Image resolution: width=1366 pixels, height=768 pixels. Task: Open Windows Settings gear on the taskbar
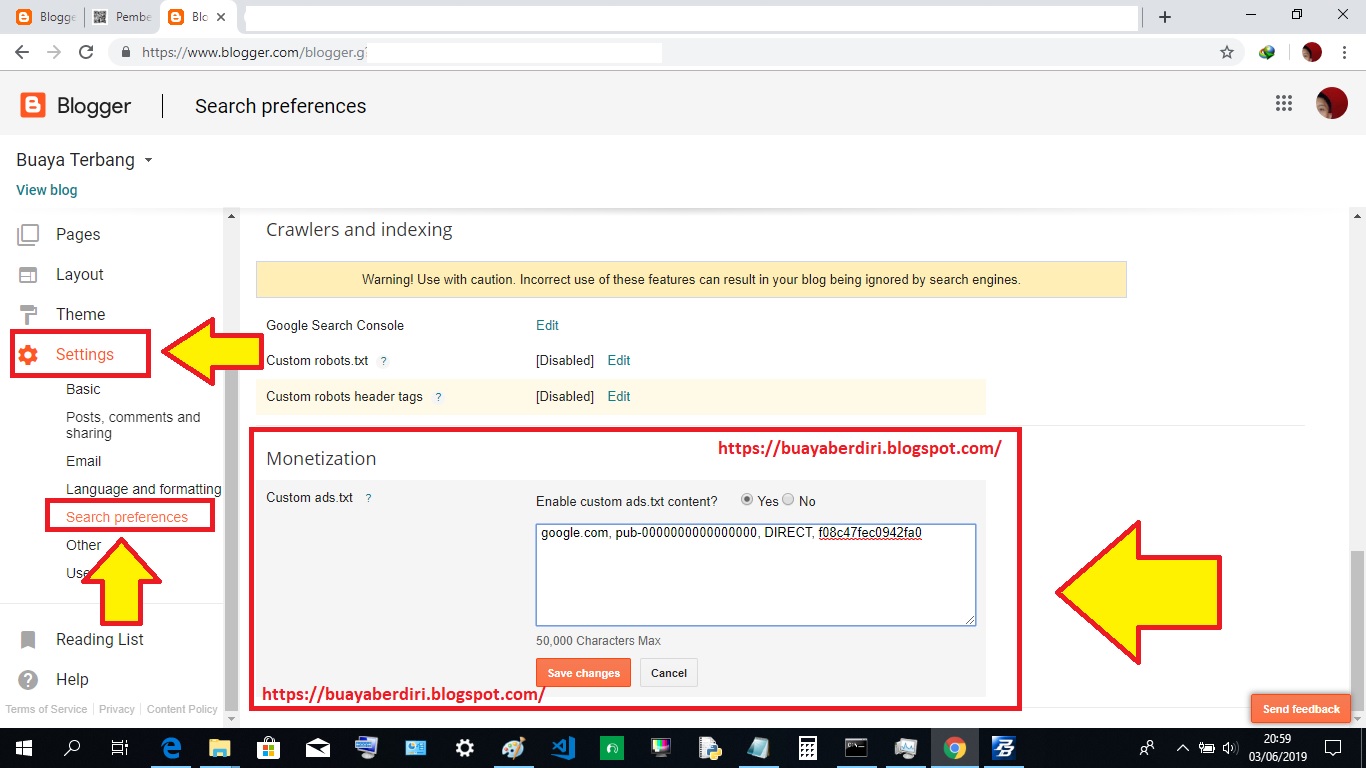pyautogui.click(x=465, y=747)
